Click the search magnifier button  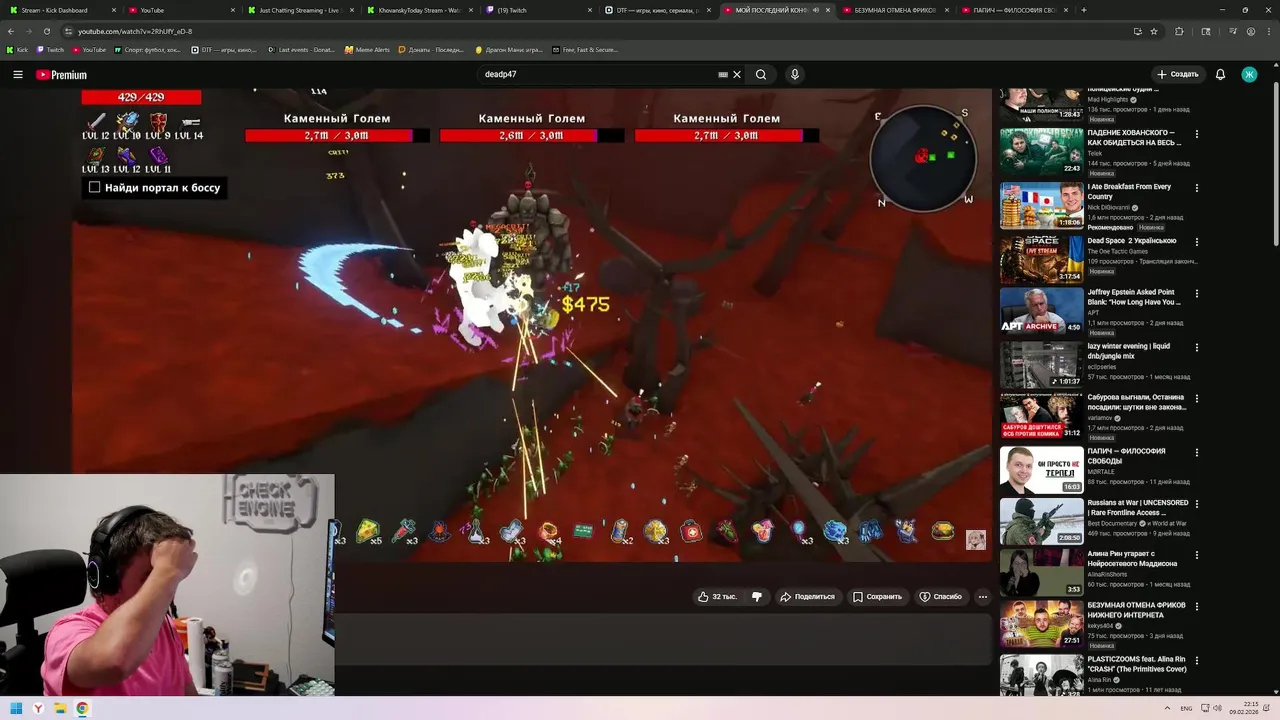[761, 74]
